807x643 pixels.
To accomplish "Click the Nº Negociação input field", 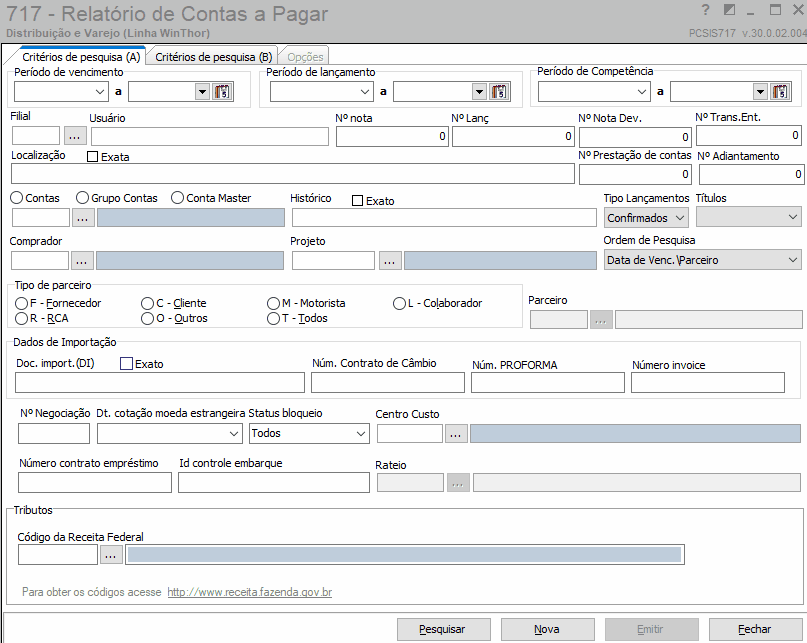I will (x=54, y=433).
